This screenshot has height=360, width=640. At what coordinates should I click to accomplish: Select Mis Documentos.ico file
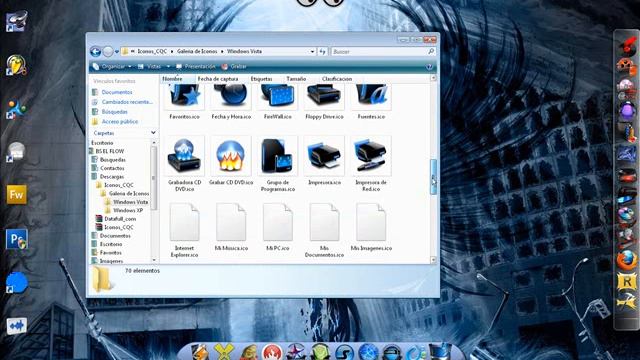pos(324,231)
